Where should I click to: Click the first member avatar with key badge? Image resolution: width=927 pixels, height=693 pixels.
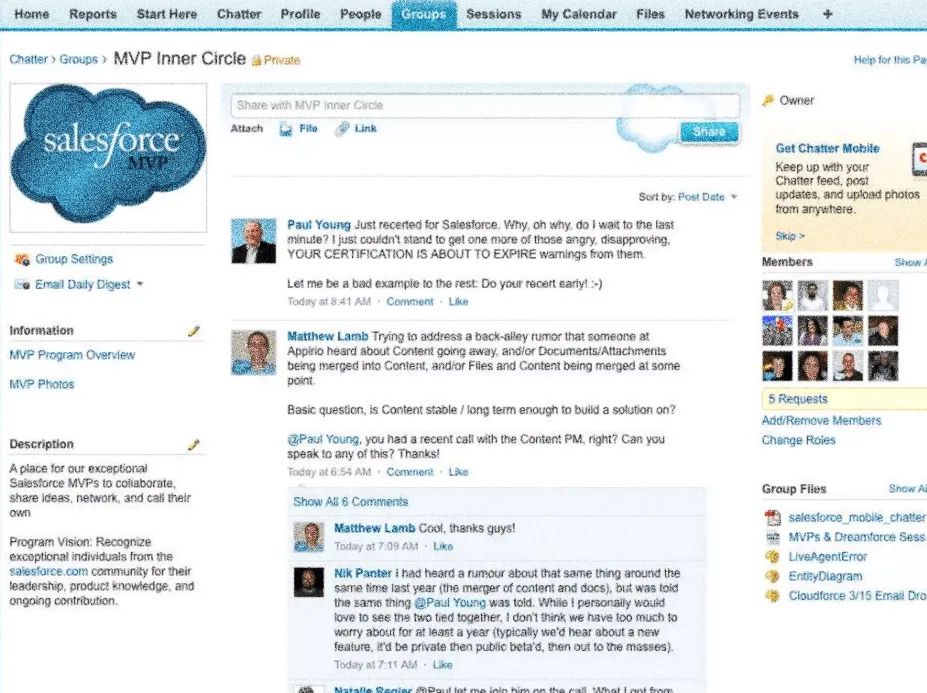777,296
